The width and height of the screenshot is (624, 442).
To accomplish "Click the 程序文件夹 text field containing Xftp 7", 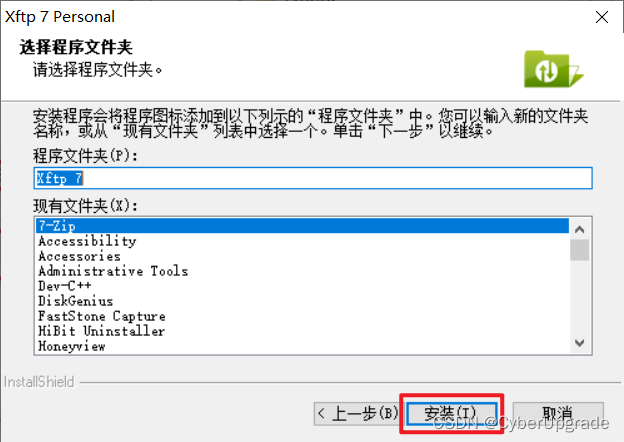I will point(313,178).
